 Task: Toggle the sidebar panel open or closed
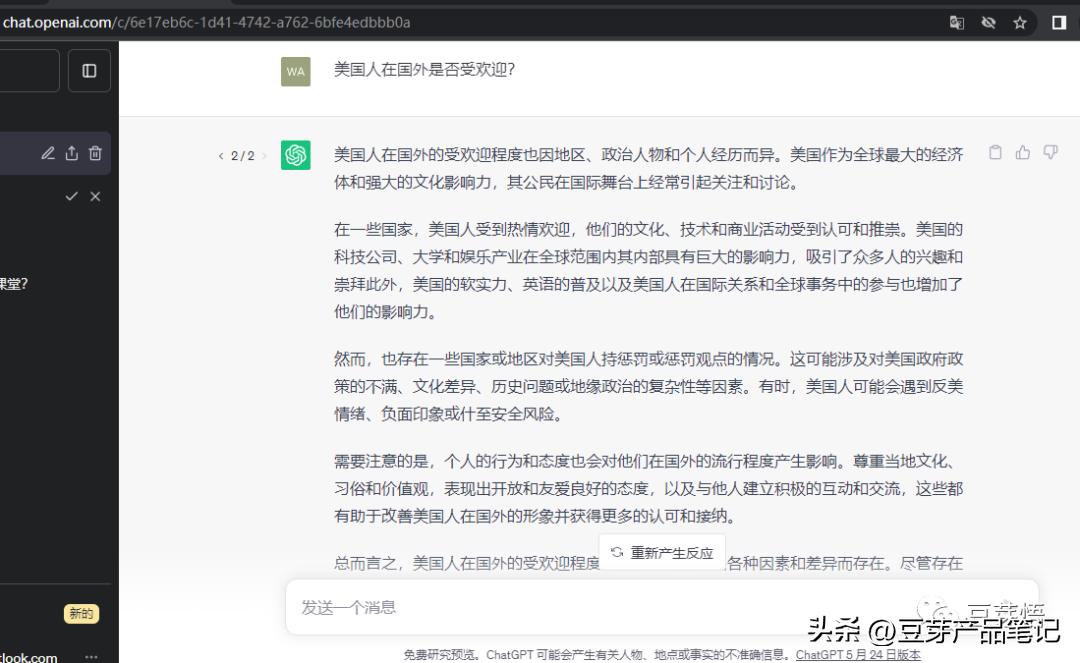(x=89, y=70)
